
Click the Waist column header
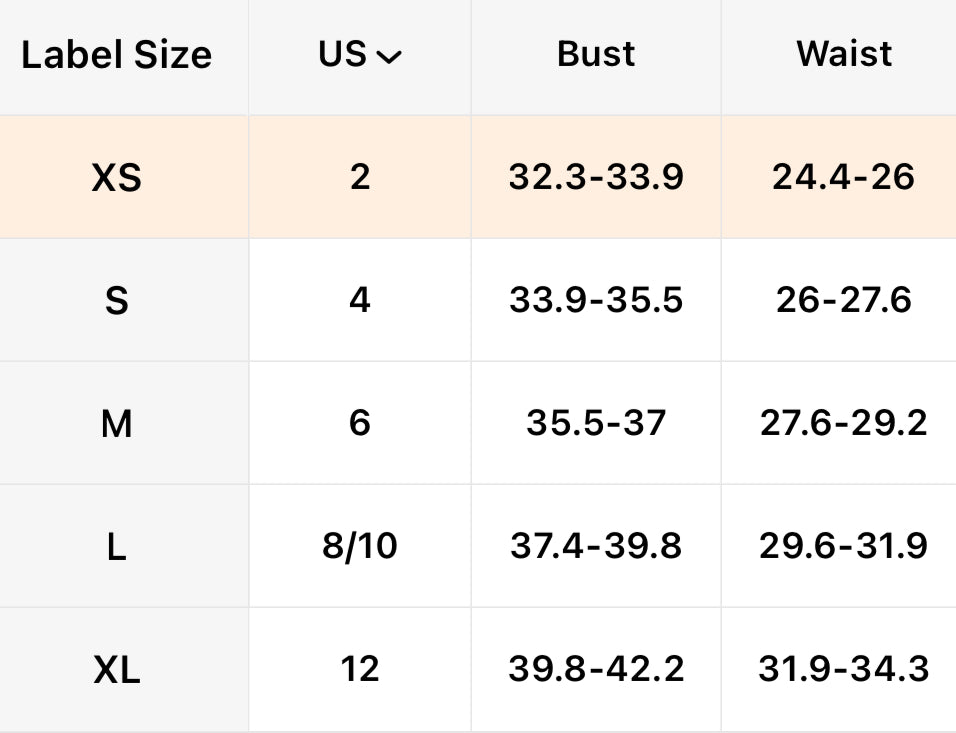click(x=844, y=54)
